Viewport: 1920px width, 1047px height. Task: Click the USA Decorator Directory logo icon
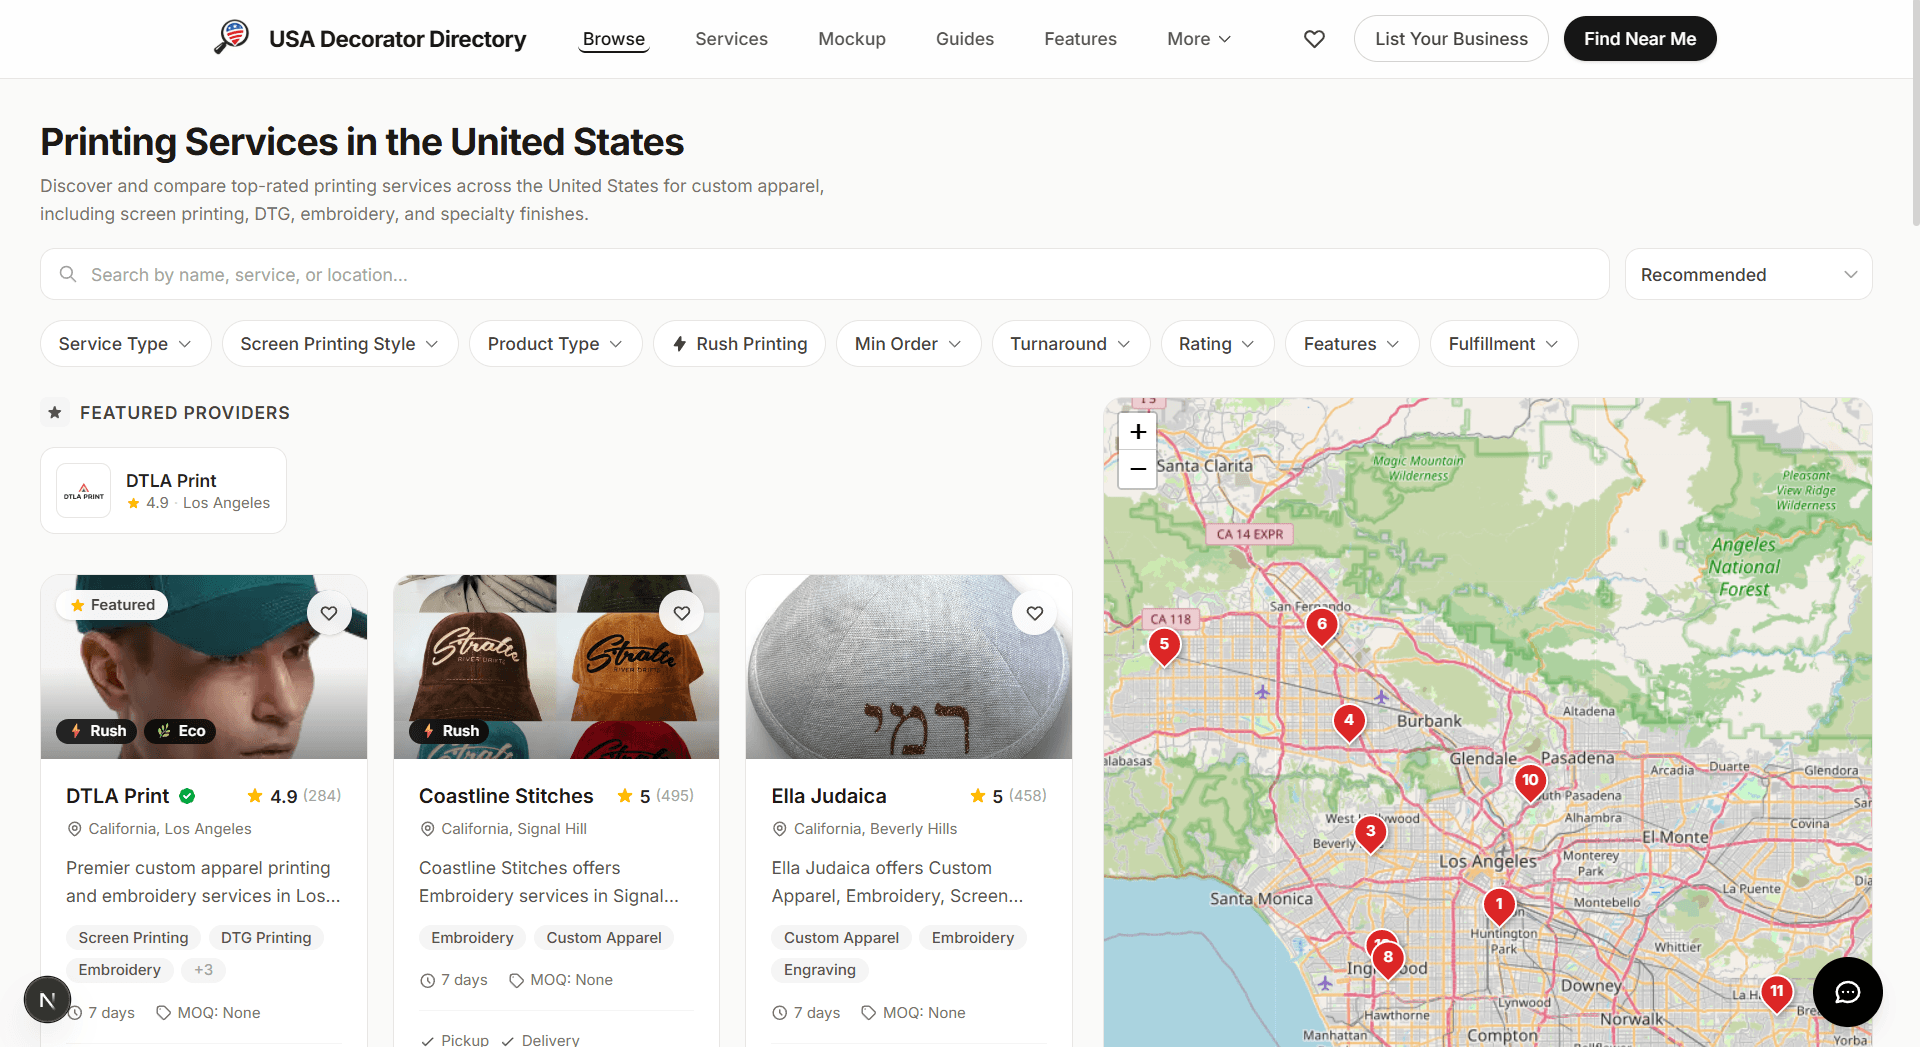(232, 37)
